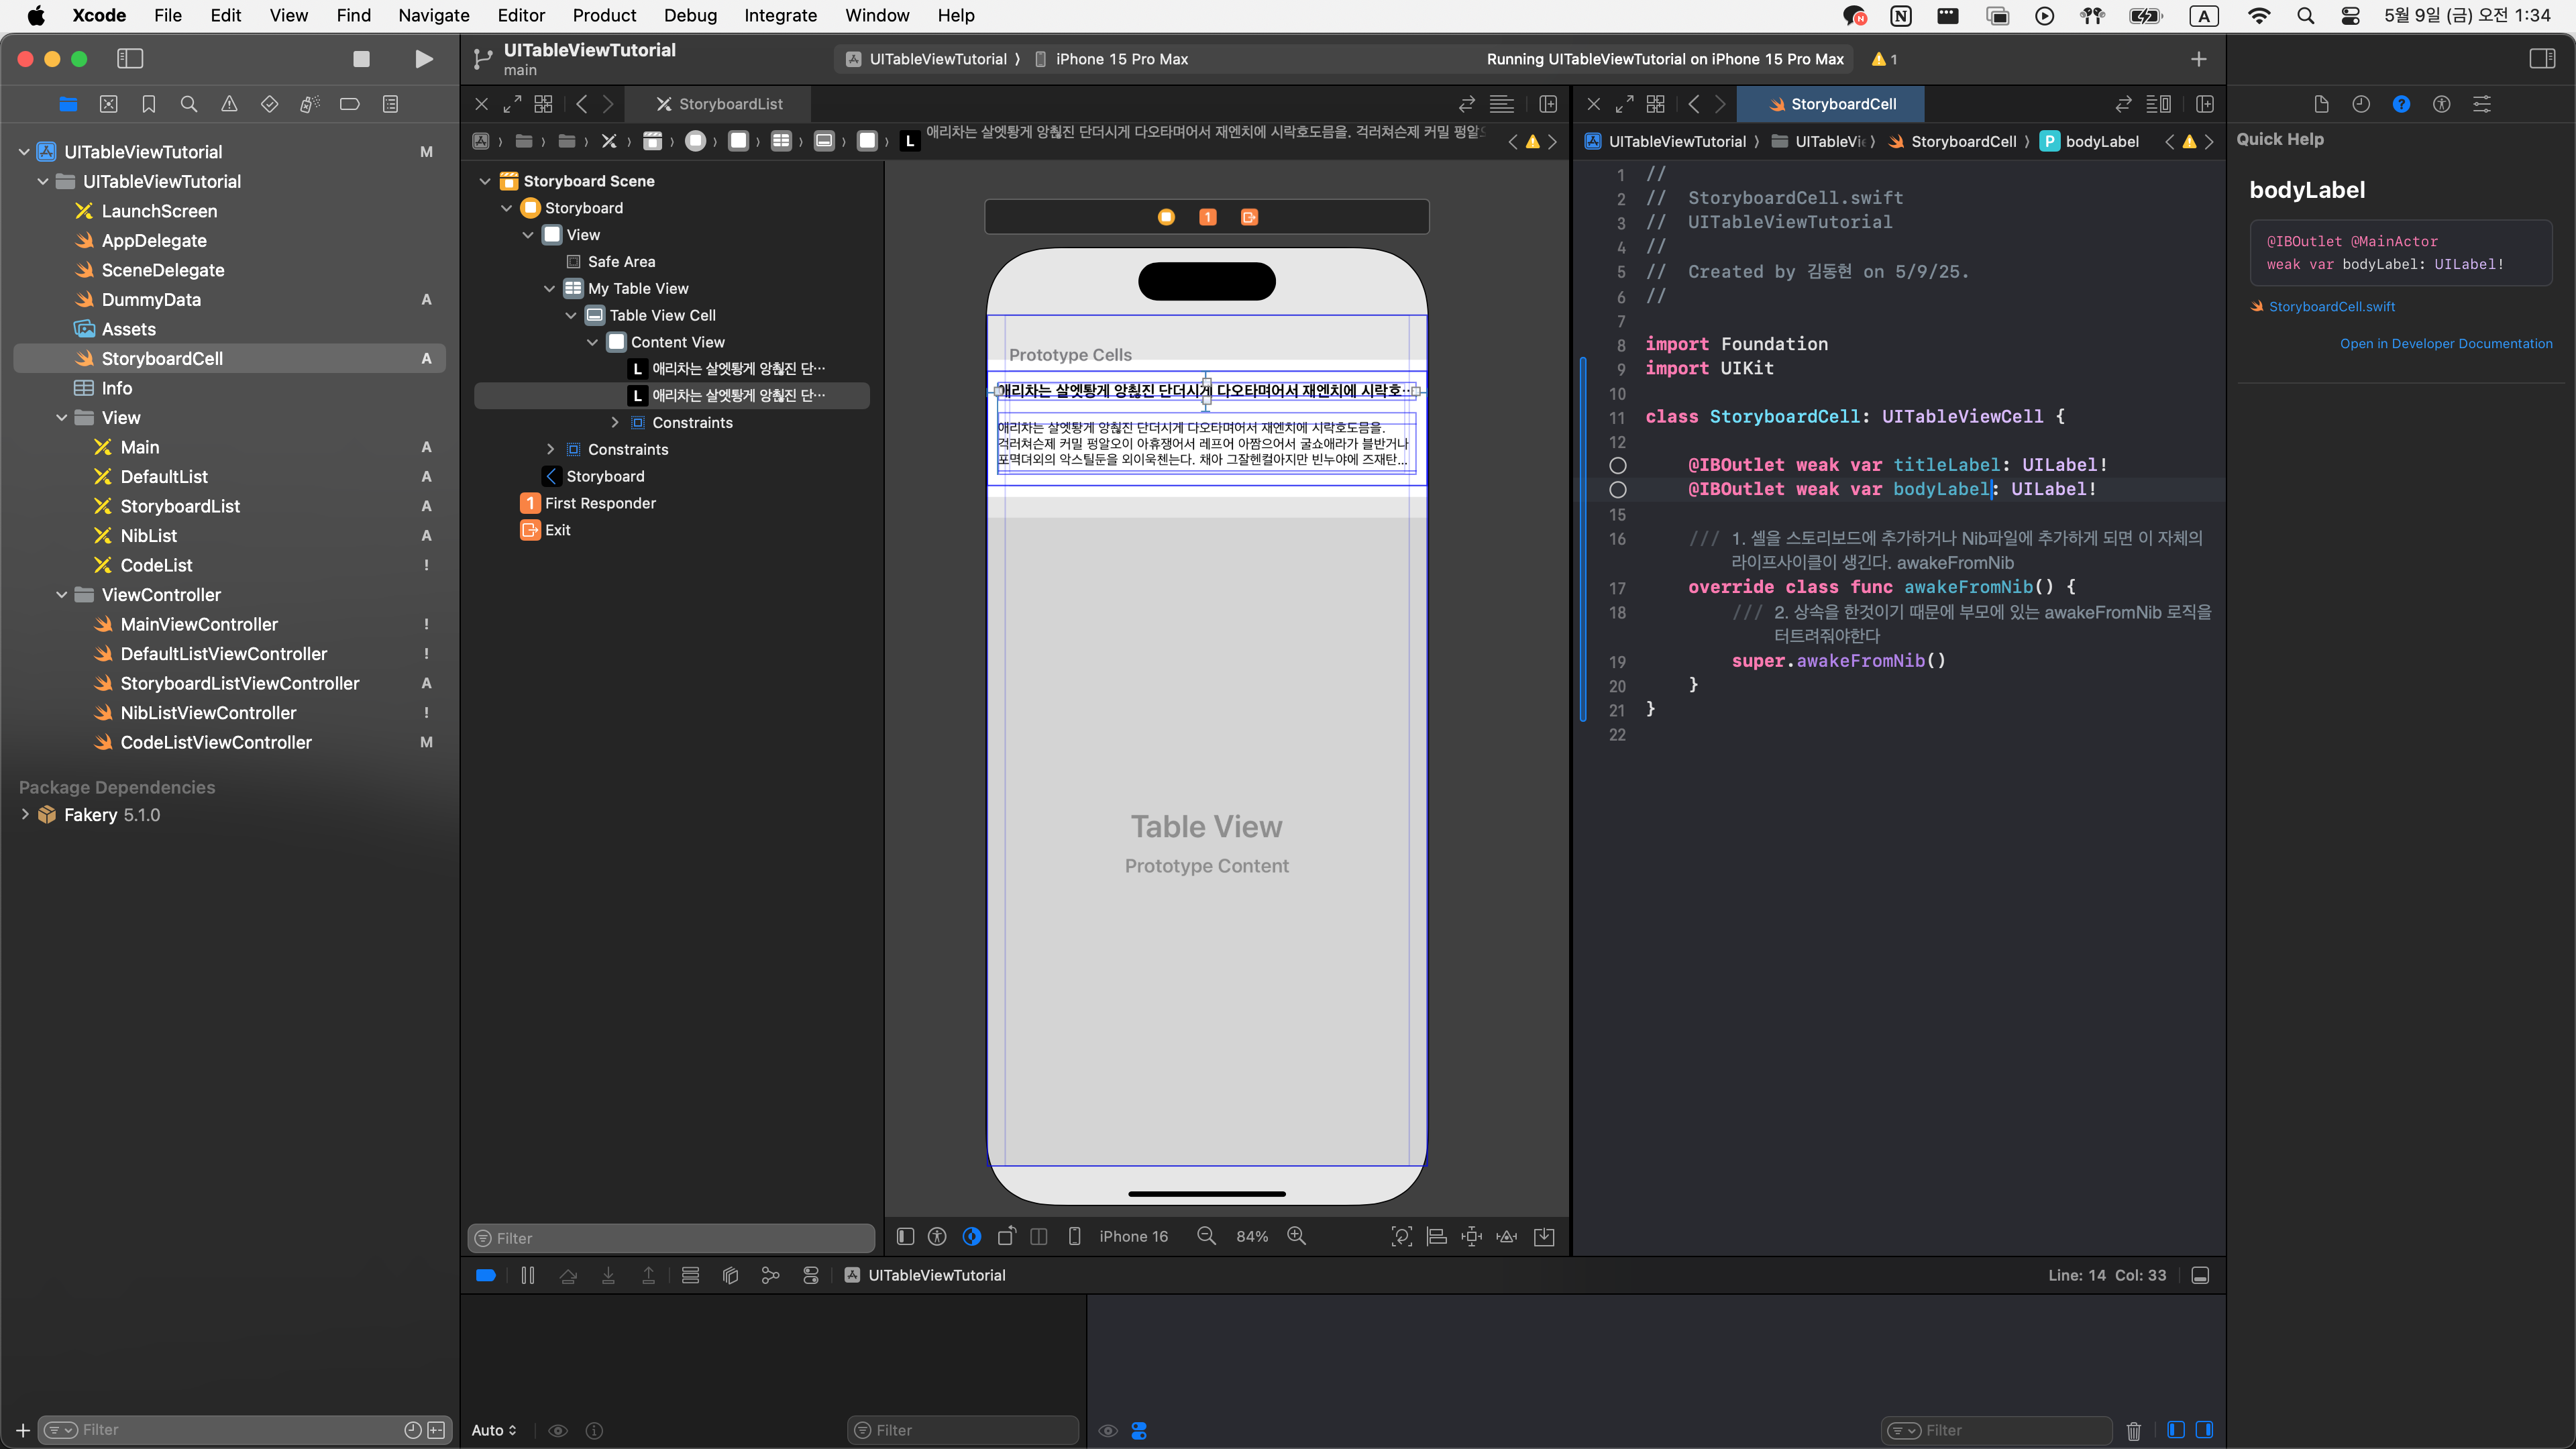Click the console Filter field

pyautogui.click(x=1996, y=1430)
